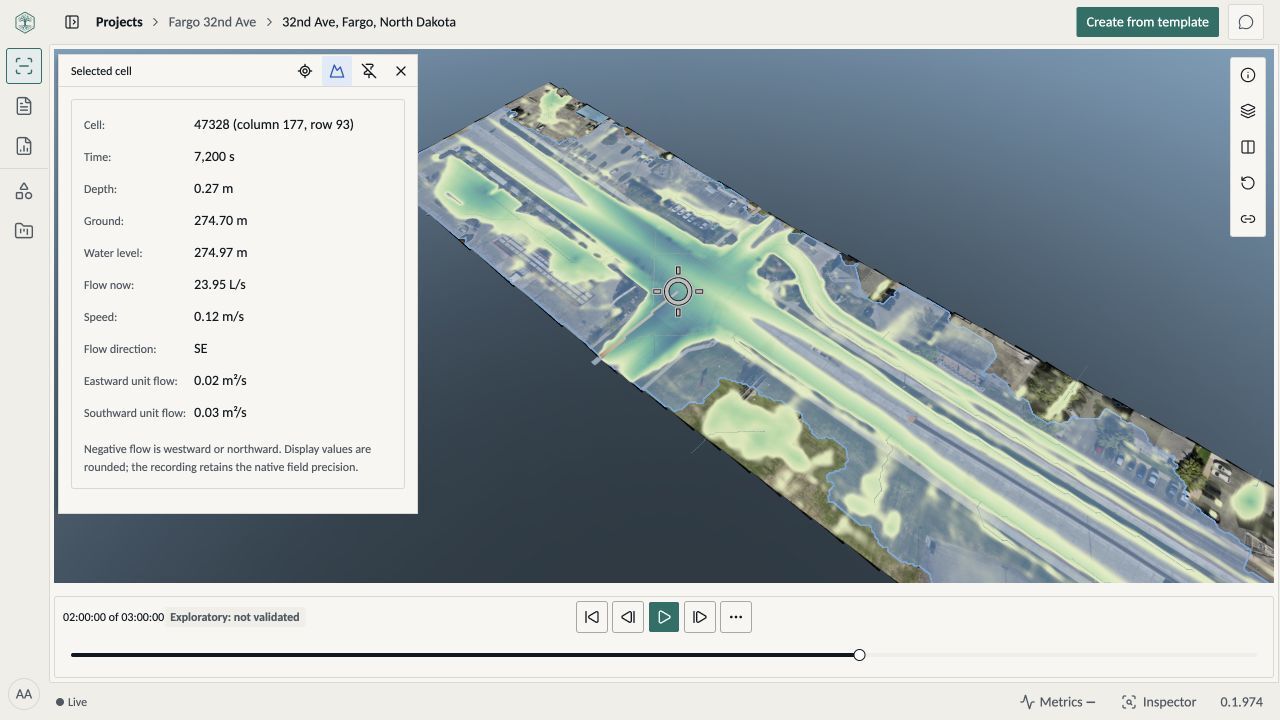Toggle the unpin panel icon
Screen dimensions: 1280x720
(x=369, y=71)
